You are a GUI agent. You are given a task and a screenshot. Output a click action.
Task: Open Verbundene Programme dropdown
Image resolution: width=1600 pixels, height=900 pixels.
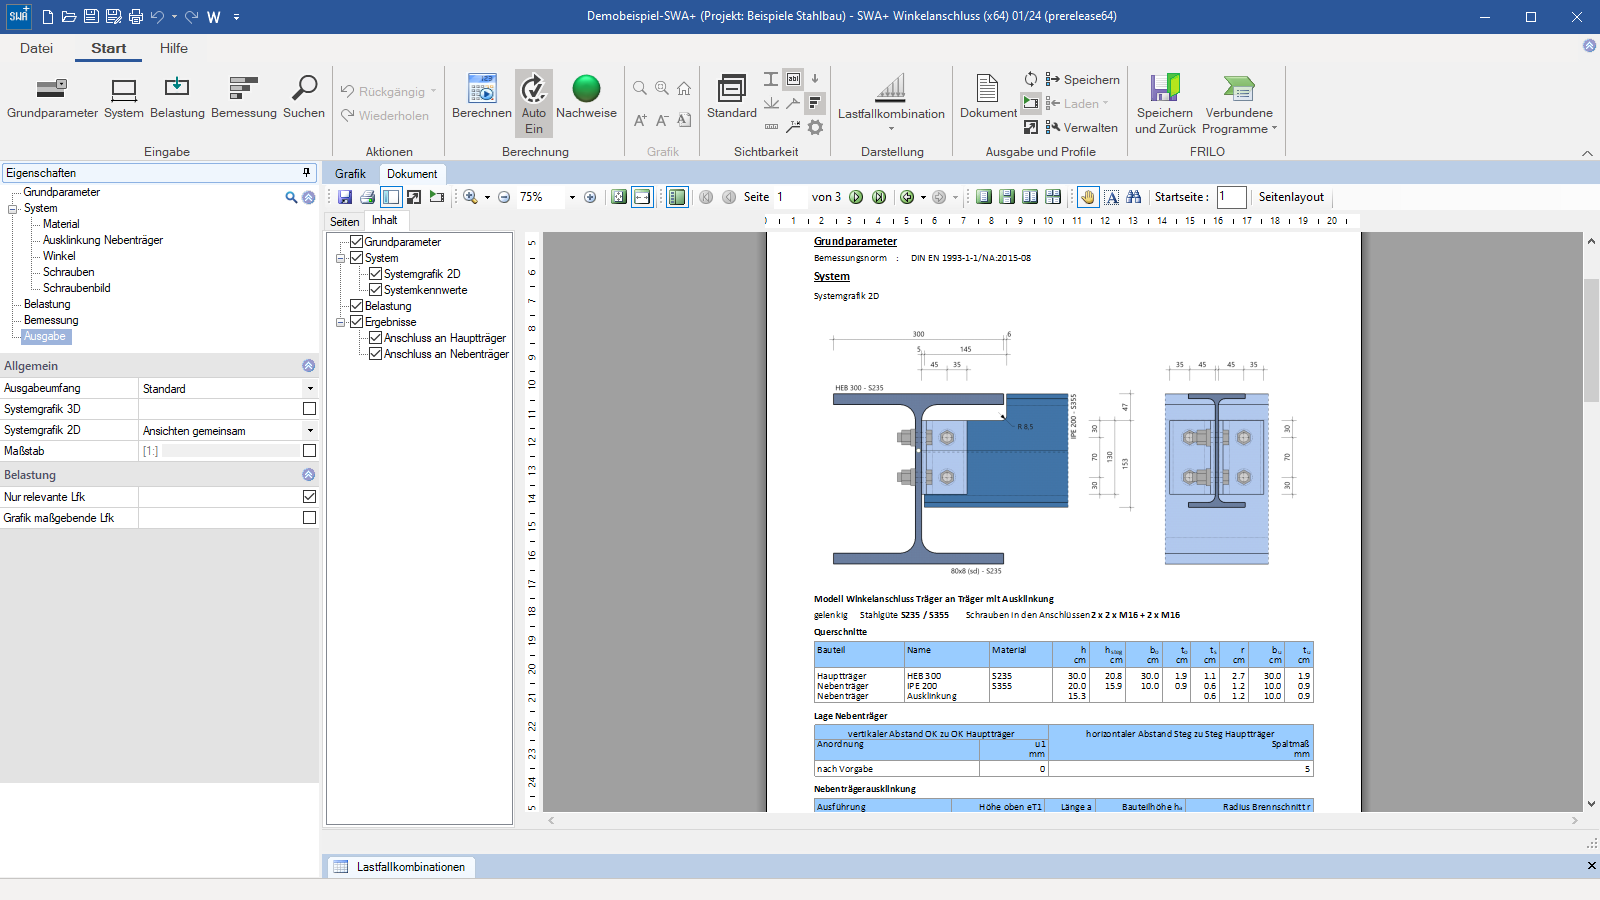click(x=1239, y=104)
